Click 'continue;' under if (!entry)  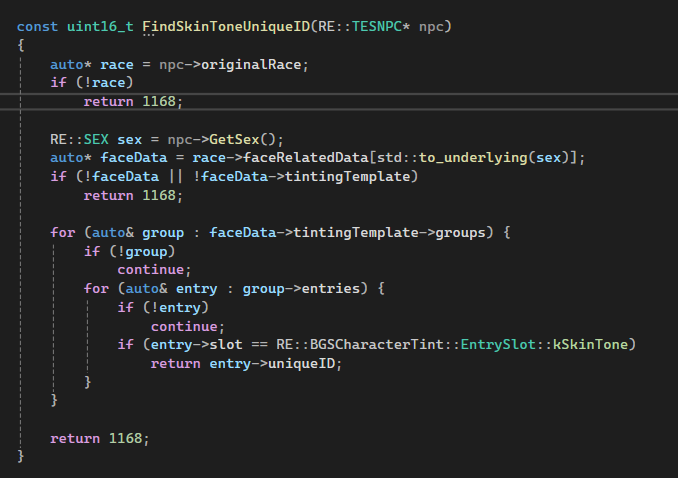(x=188, y=327)
